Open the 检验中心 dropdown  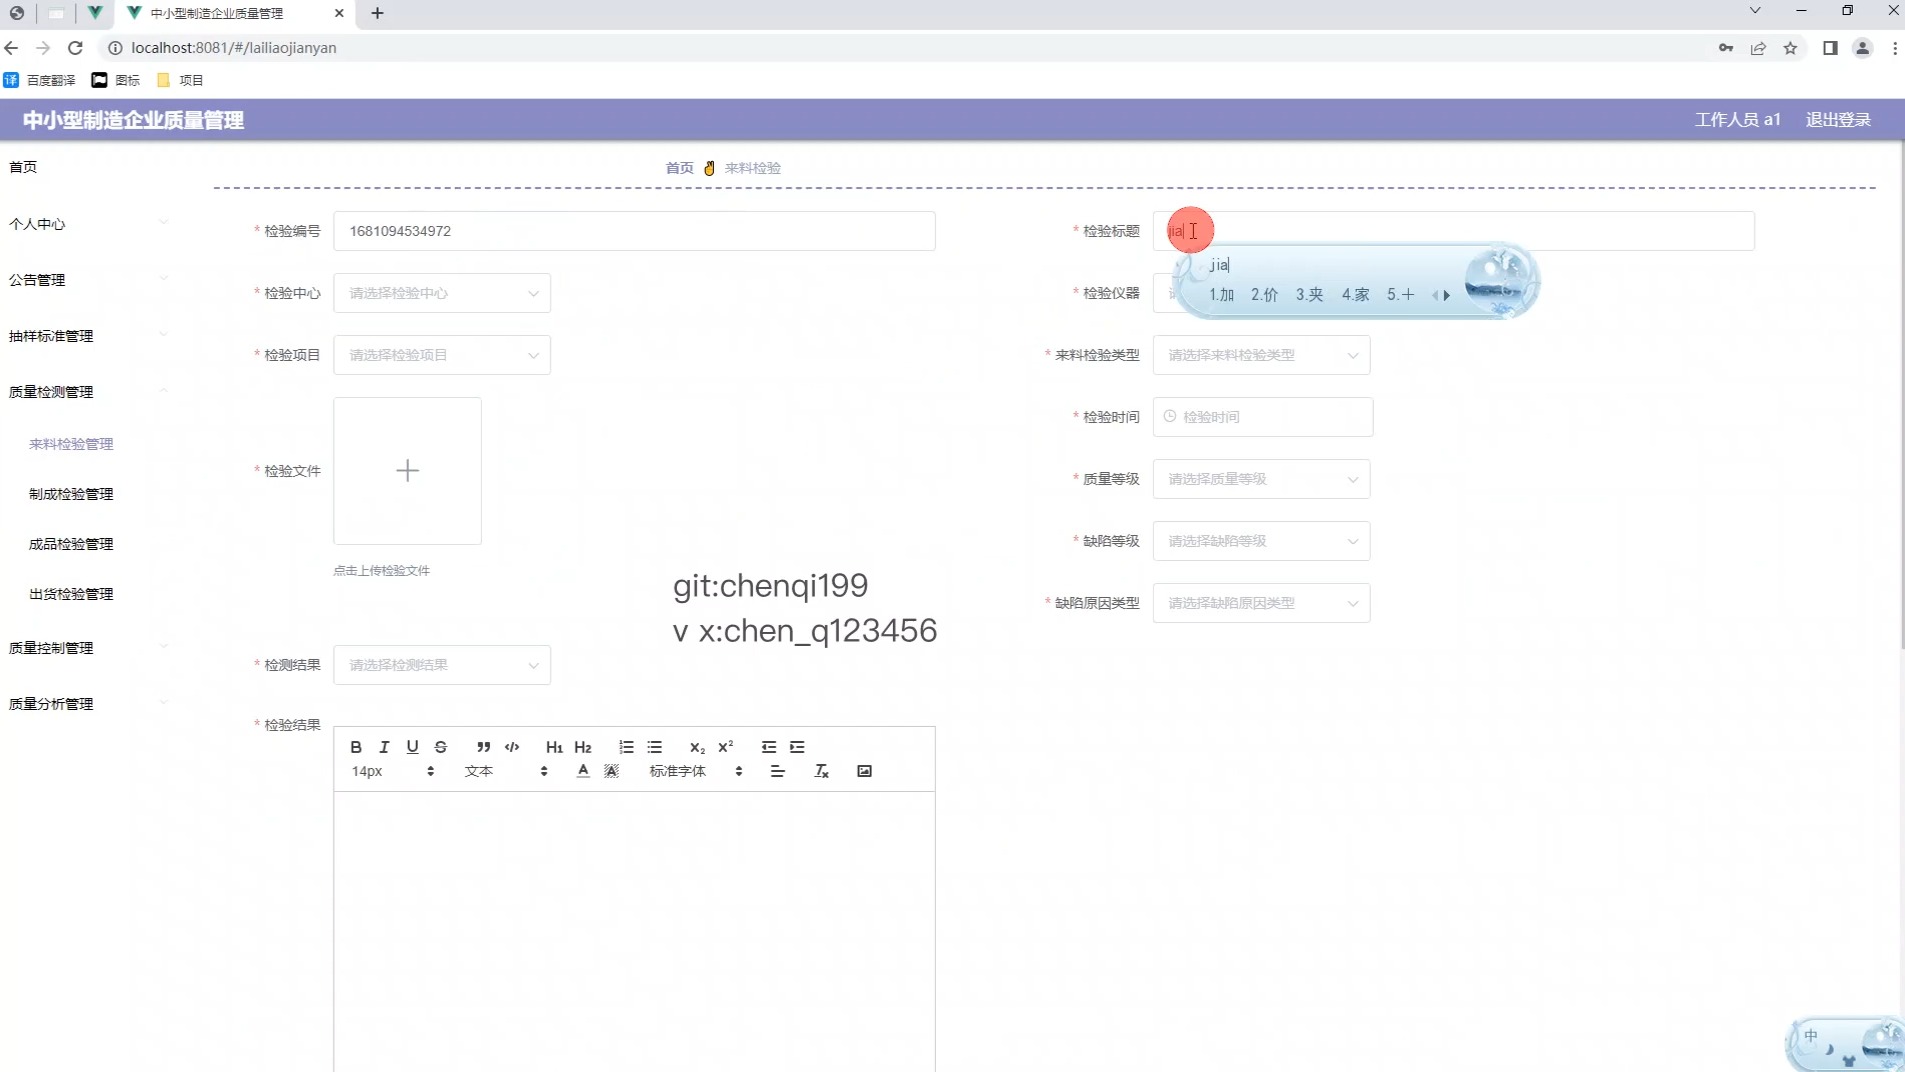click(x=441, y=293)
